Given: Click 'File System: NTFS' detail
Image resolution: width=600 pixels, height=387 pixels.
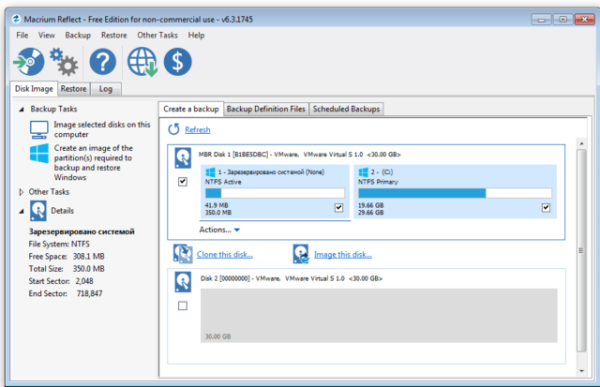Looking at the screenshot, I should (59, 244).
